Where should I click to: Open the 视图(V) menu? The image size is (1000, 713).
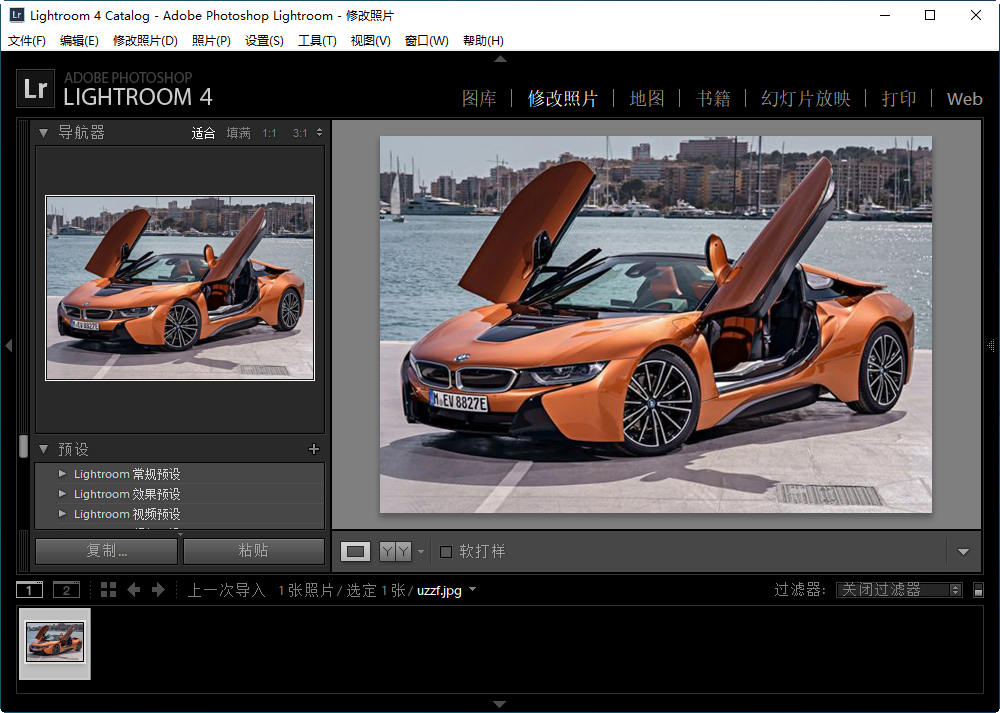(371, 41)
